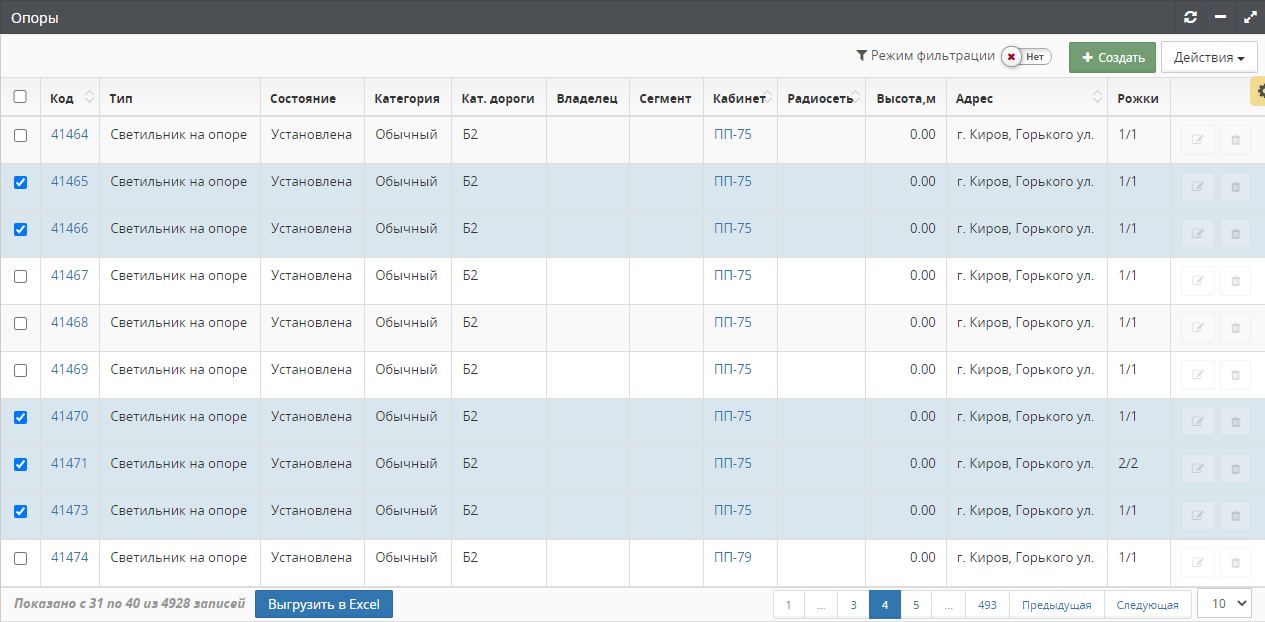Viewport: 1265px width, 622px height.
Task: Toggle the Режим фильтрации switch
Action: (x=1026, y=57)
